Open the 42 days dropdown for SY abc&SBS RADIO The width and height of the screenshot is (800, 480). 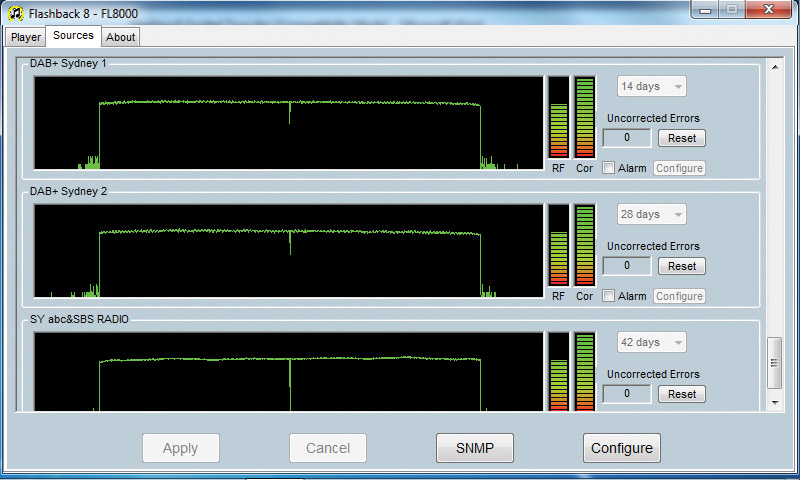(651, 342)
